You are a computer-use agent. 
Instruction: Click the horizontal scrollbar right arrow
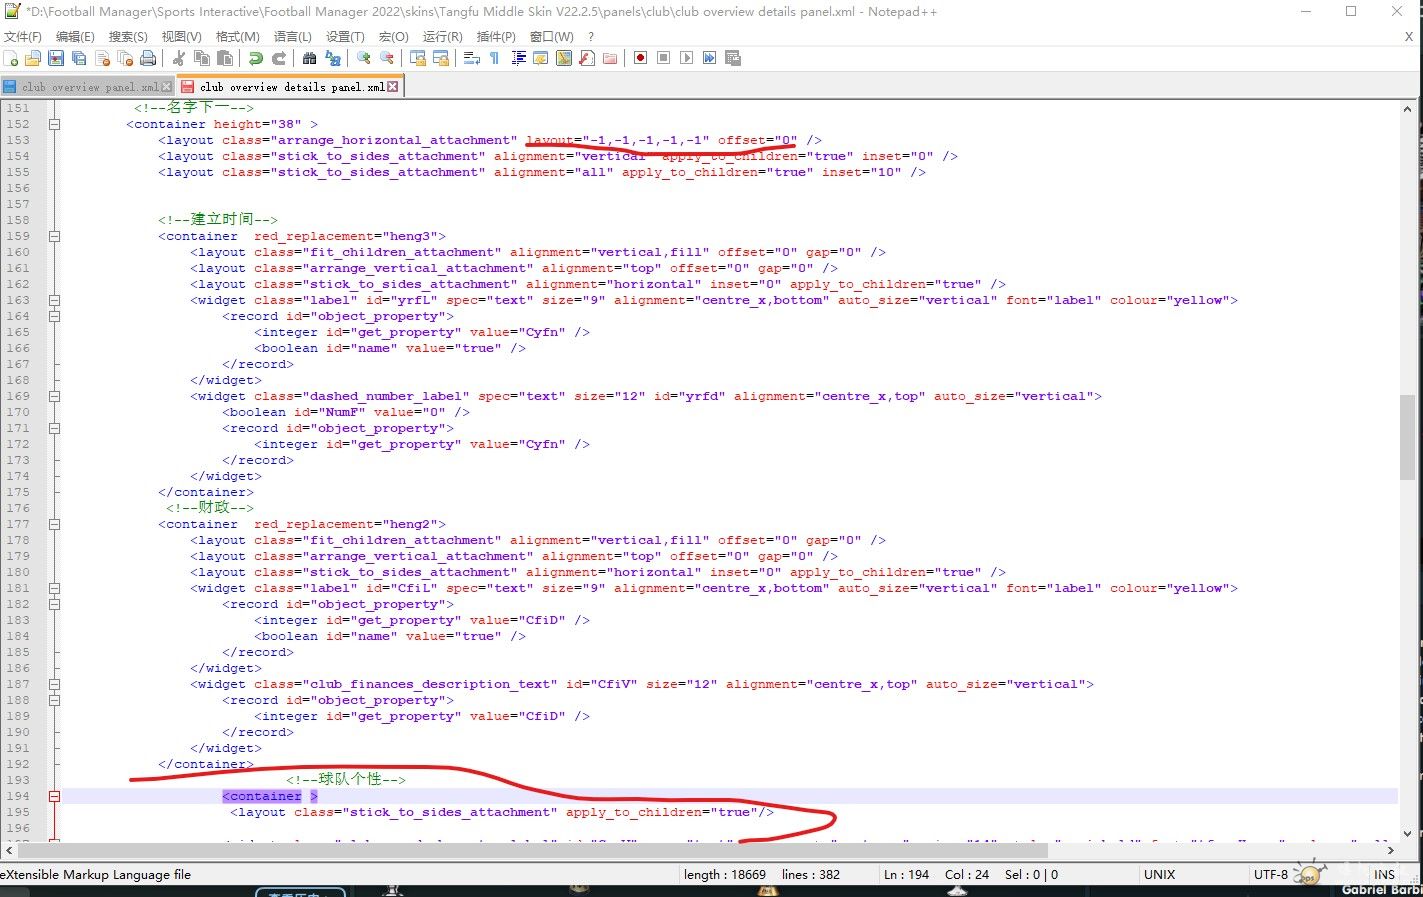(x=1390, y=850)
